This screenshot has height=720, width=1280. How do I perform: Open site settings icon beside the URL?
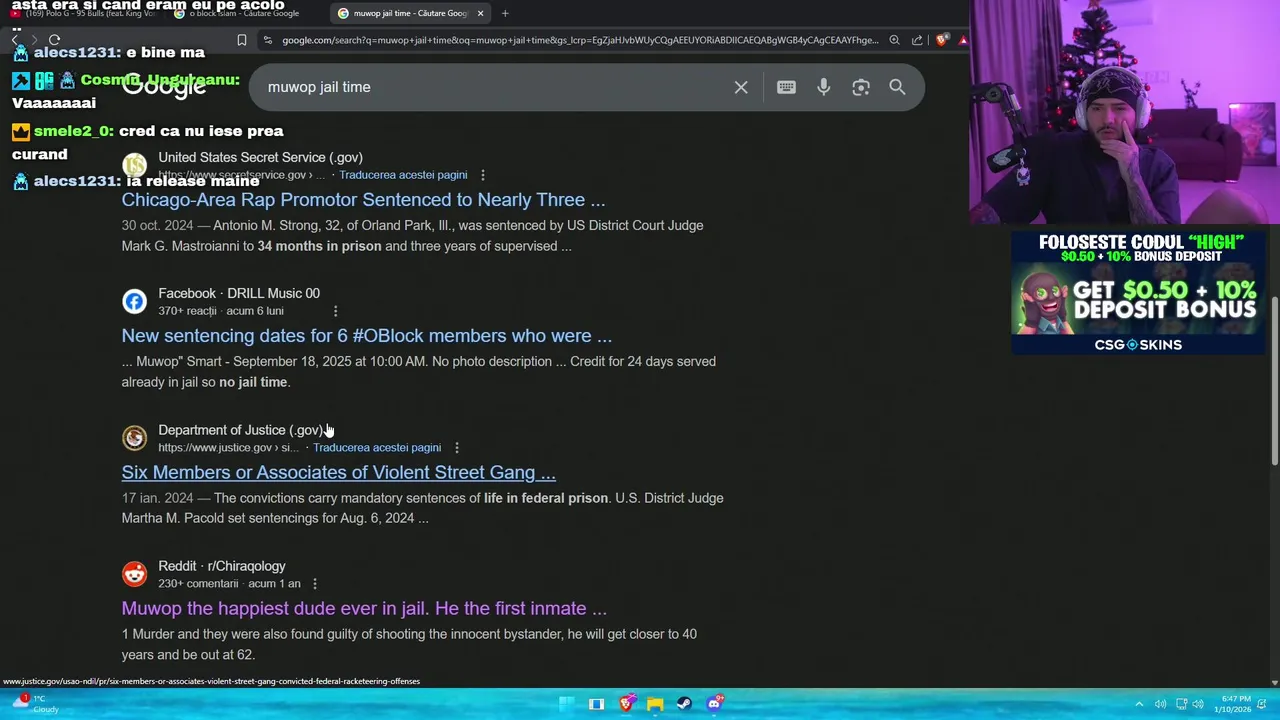[267, 40]
